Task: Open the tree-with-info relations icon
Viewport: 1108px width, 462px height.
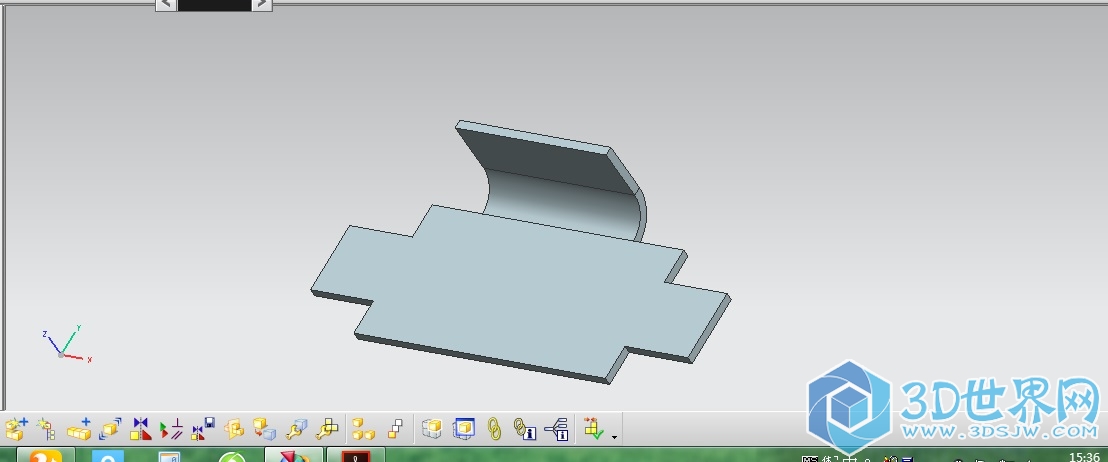Action: tap(558, 428)
